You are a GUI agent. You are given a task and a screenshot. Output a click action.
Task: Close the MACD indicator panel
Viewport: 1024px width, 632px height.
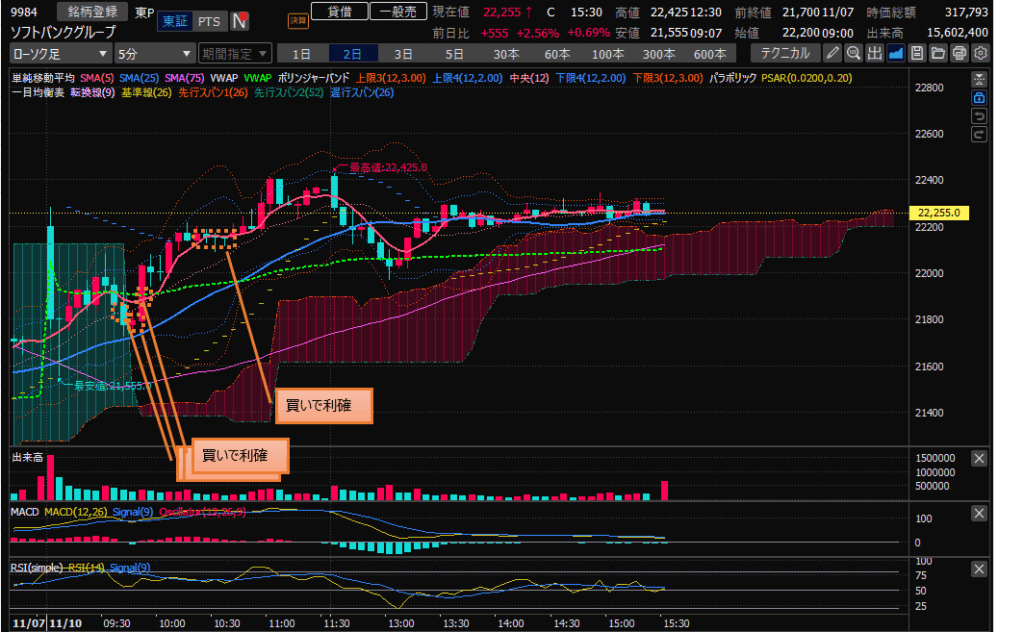[x=979, y=513]
